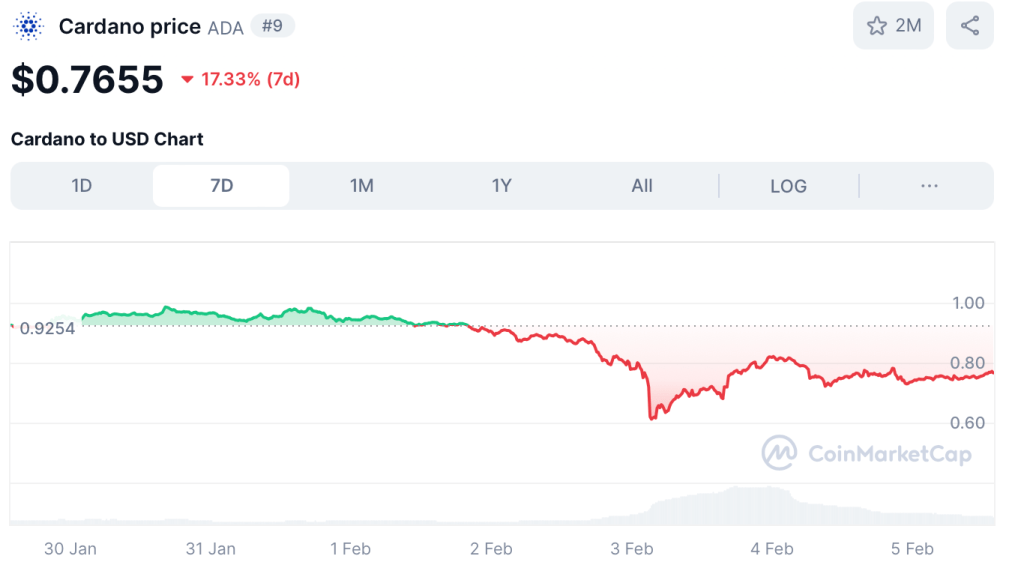This screenshot has height=562, width=1024.
Task: Click the 0.9254 opening price label
Action: [48, 327]
